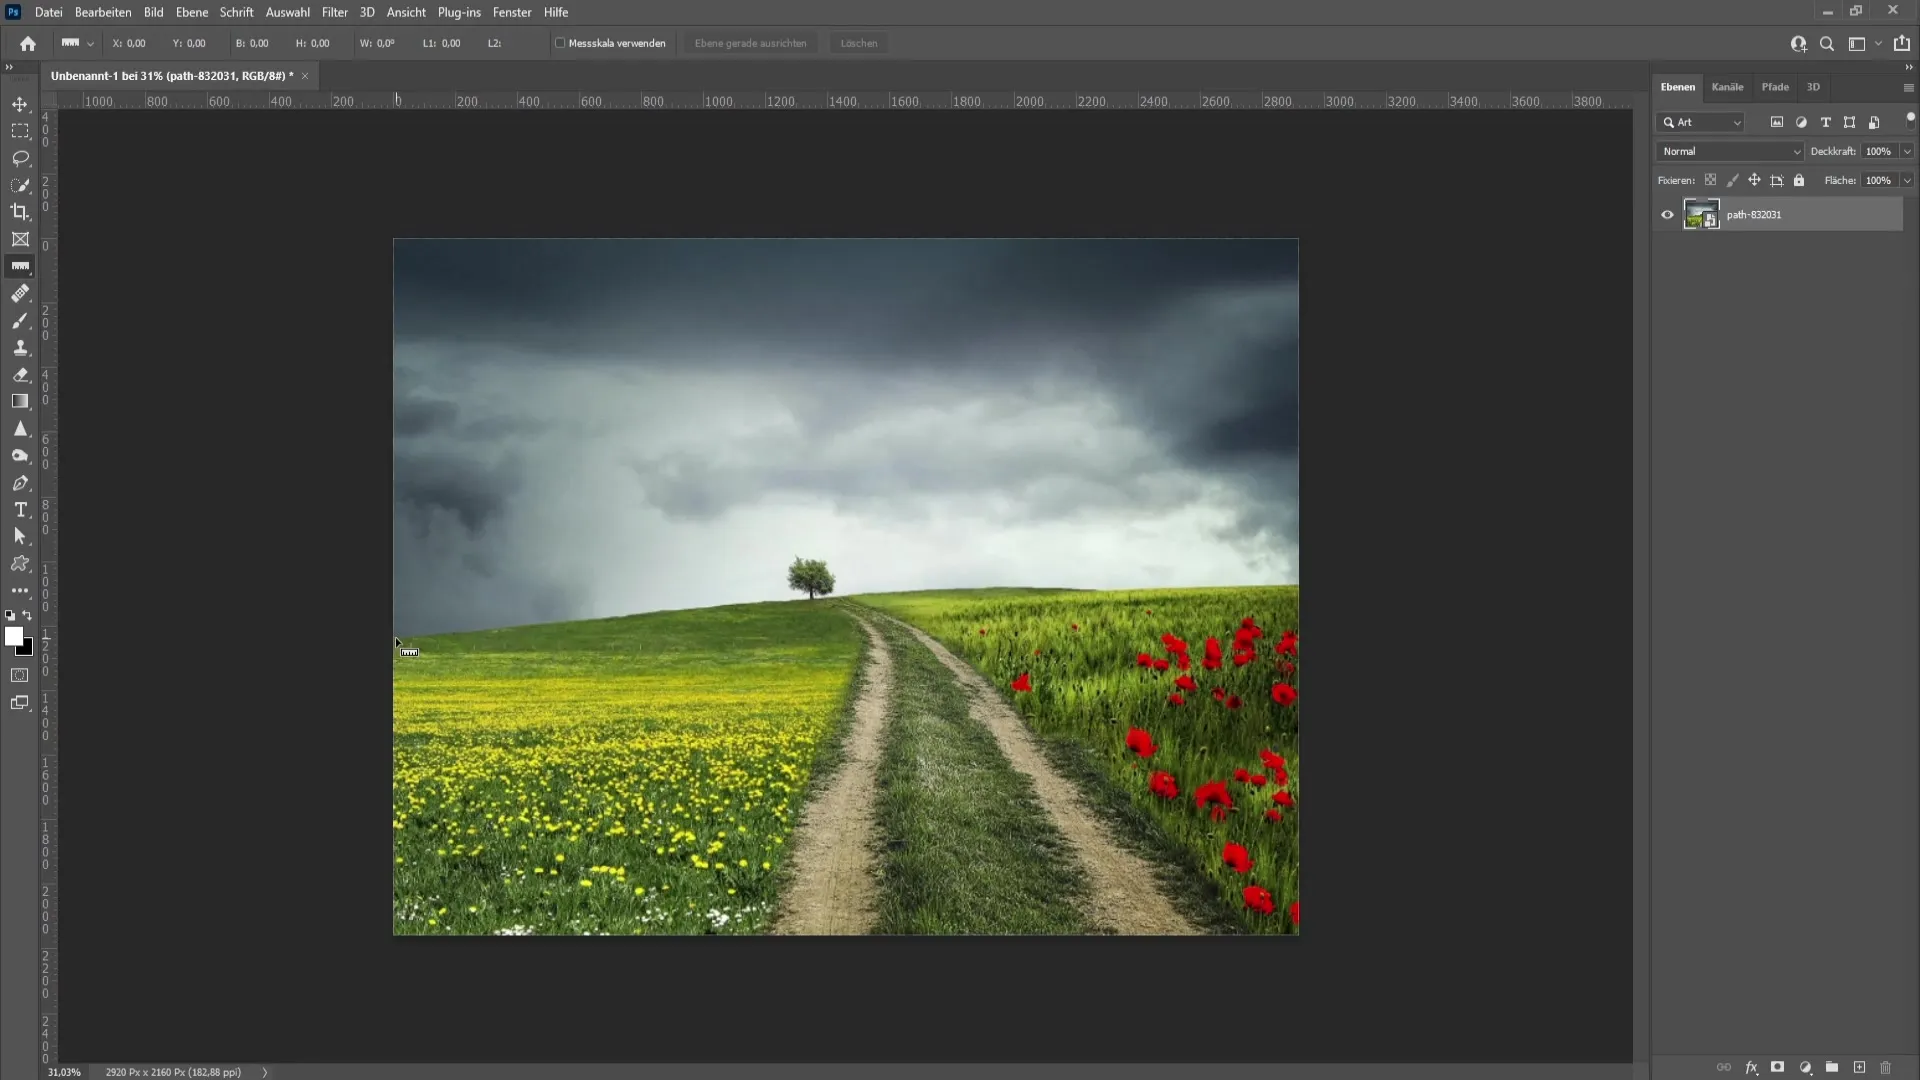
Task: Toggle visibility of path-832031 layer
Action: (1668, 214)
